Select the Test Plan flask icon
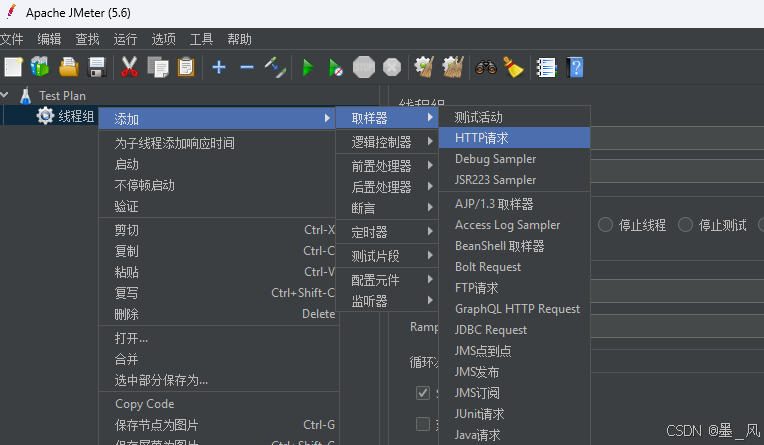This screenshot has width=764, height=445. point(25,96)
